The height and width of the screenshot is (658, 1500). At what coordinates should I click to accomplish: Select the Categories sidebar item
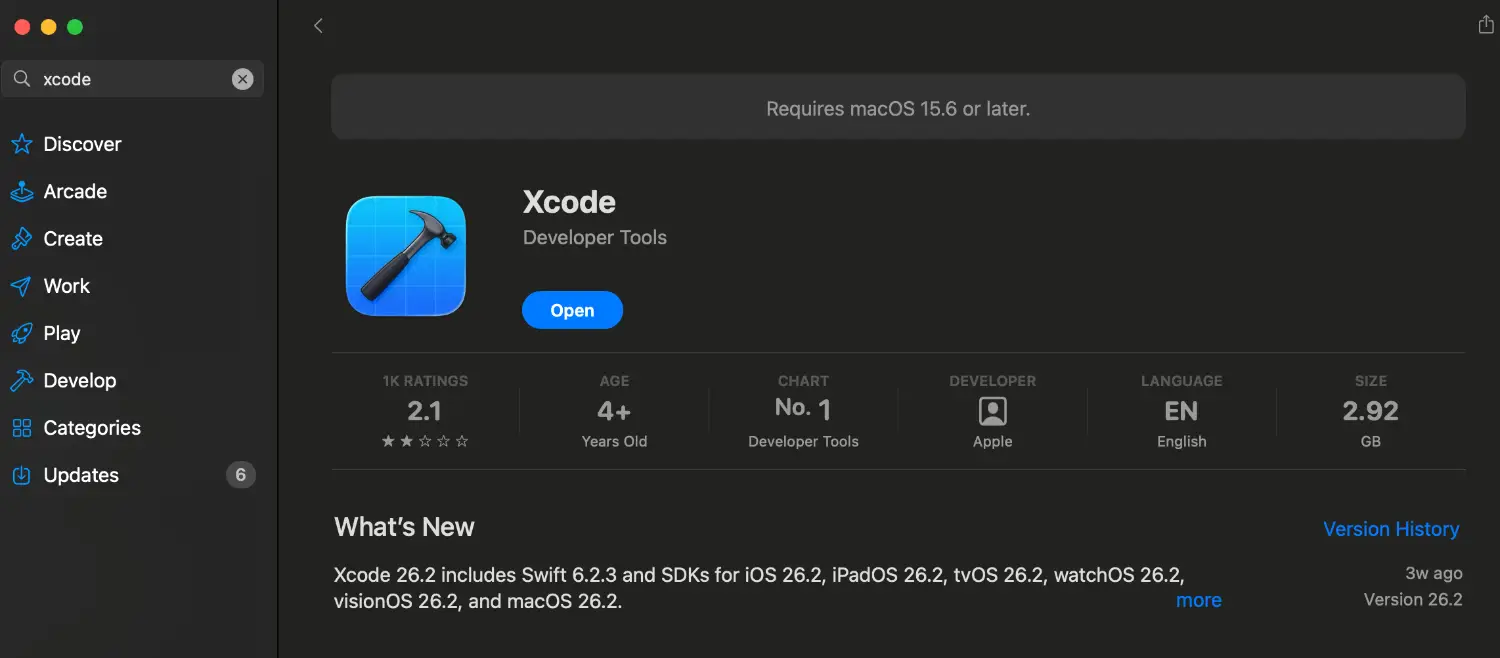tap(92, 429)
